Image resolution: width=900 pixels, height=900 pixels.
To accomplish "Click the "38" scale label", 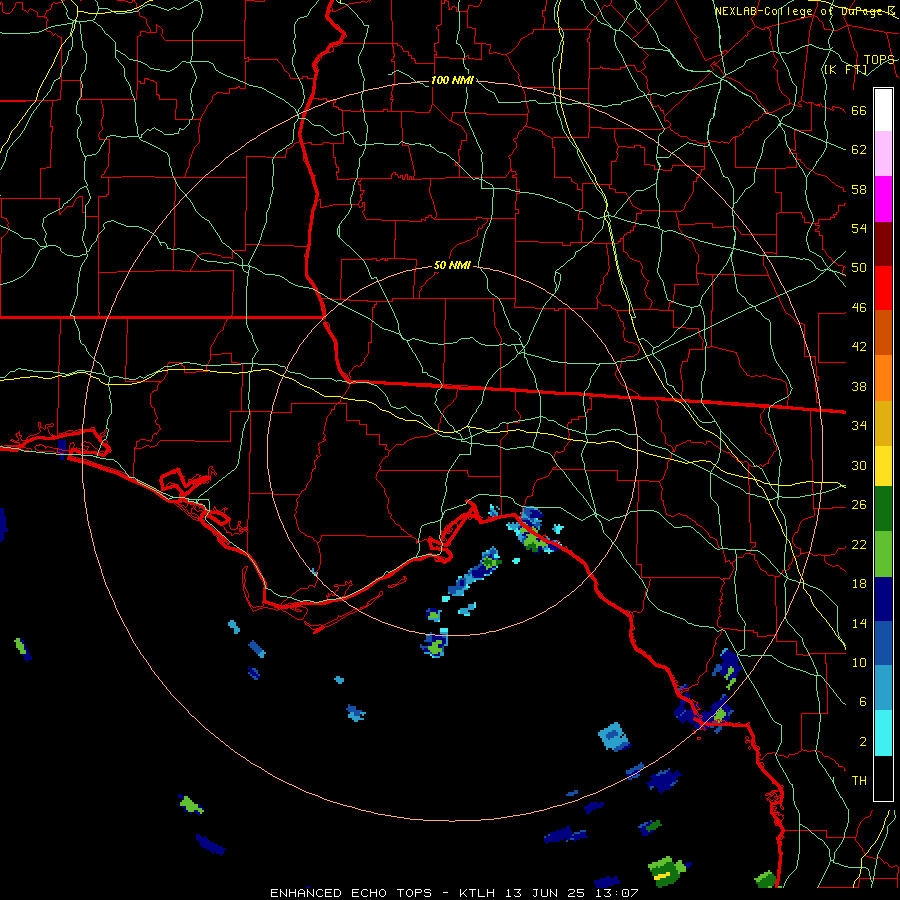I will pos(859,386).
